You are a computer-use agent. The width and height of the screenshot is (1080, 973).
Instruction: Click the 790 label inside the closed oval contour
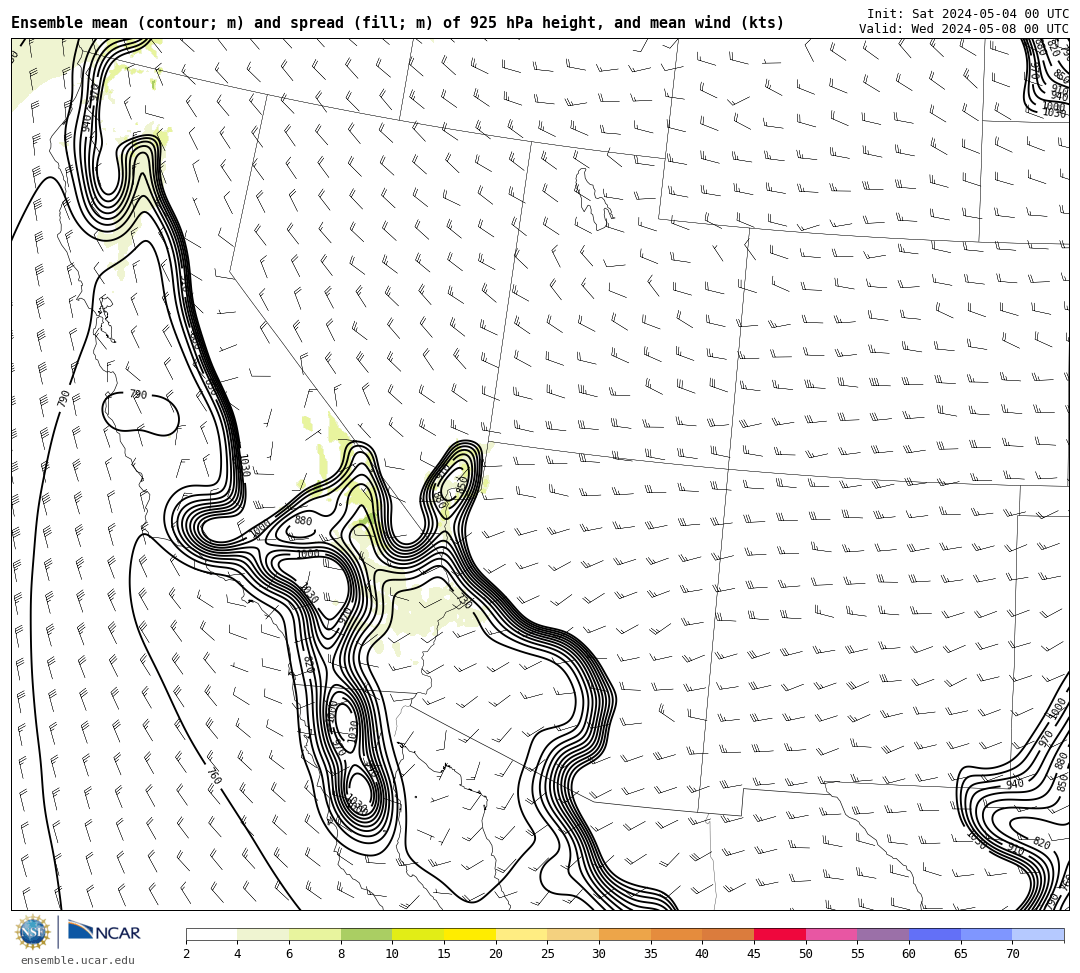pos(138,395)
